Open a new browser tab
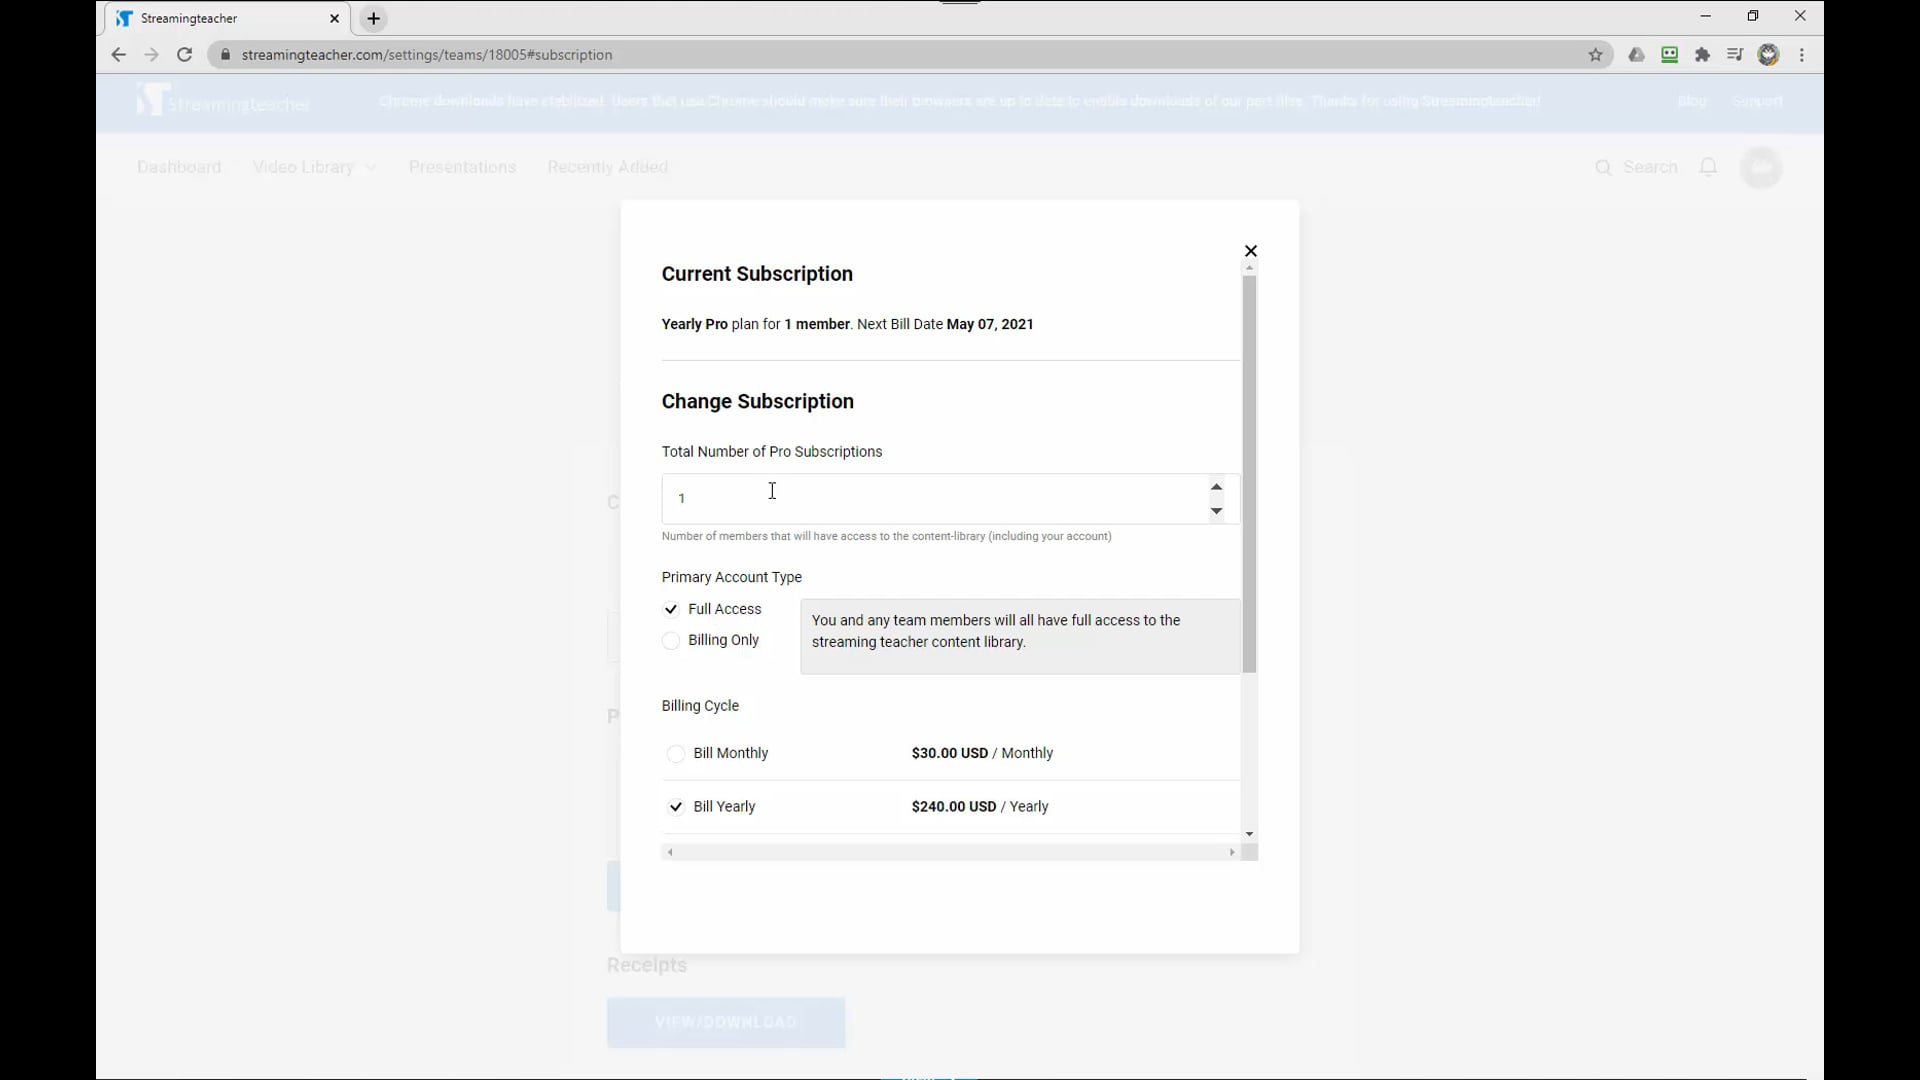Viewport: 1920px width, 1080px height. (374, 19)
